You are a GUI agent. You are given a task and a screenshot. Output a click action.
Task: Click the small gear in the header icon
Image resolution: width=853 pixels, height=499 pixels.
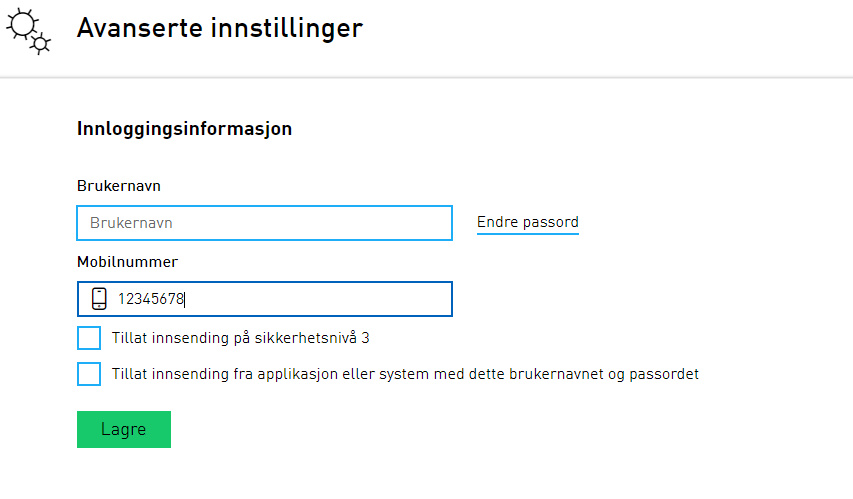41,43
